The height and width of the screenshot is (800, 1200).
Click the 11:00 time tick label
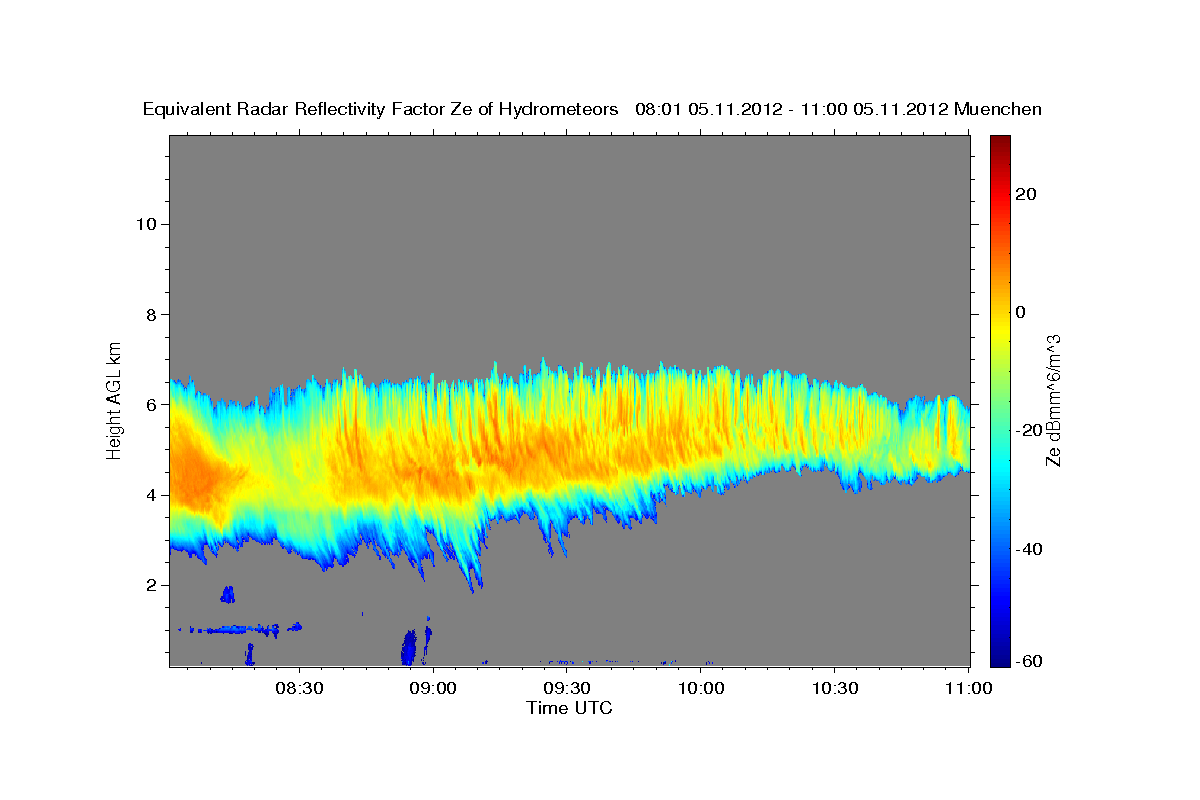click(x=969, y=689)
